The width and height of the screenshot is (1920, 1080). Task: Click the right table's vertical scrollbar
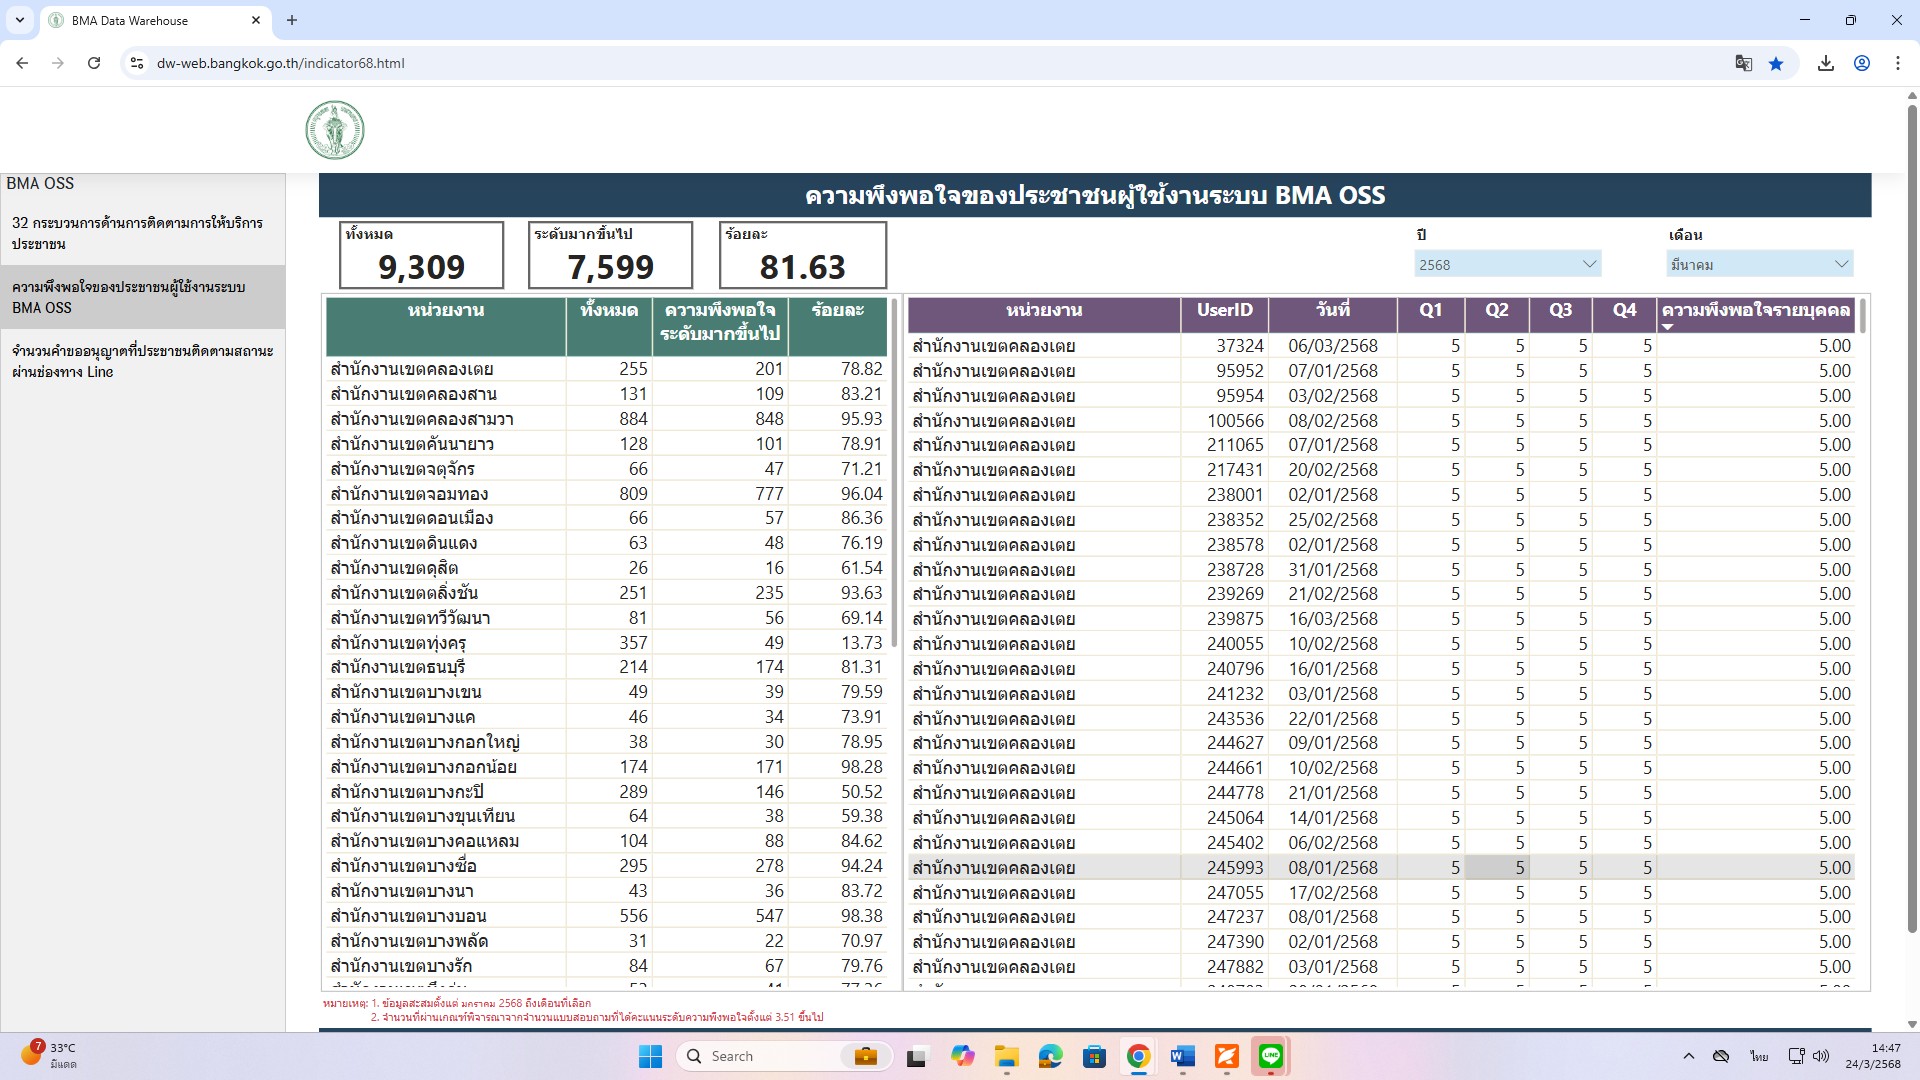tap(1862, 316)
